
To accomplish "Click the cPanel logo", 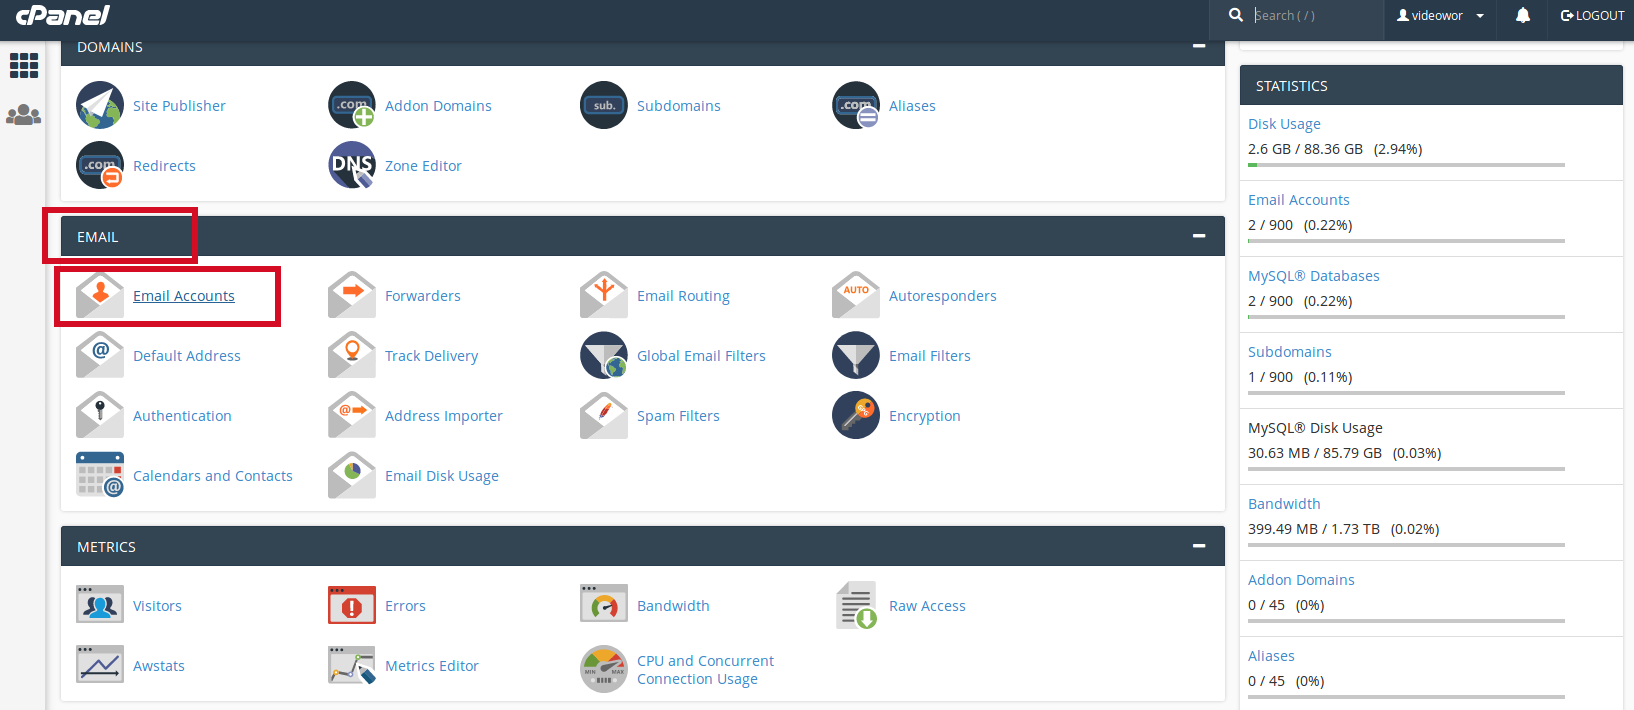I will 63,15.
